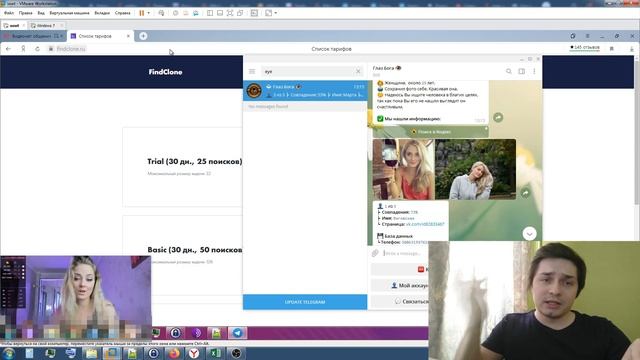Screen dimensions: 640x360
Task: Reload the FindClone page
Action: pos(37,49)
